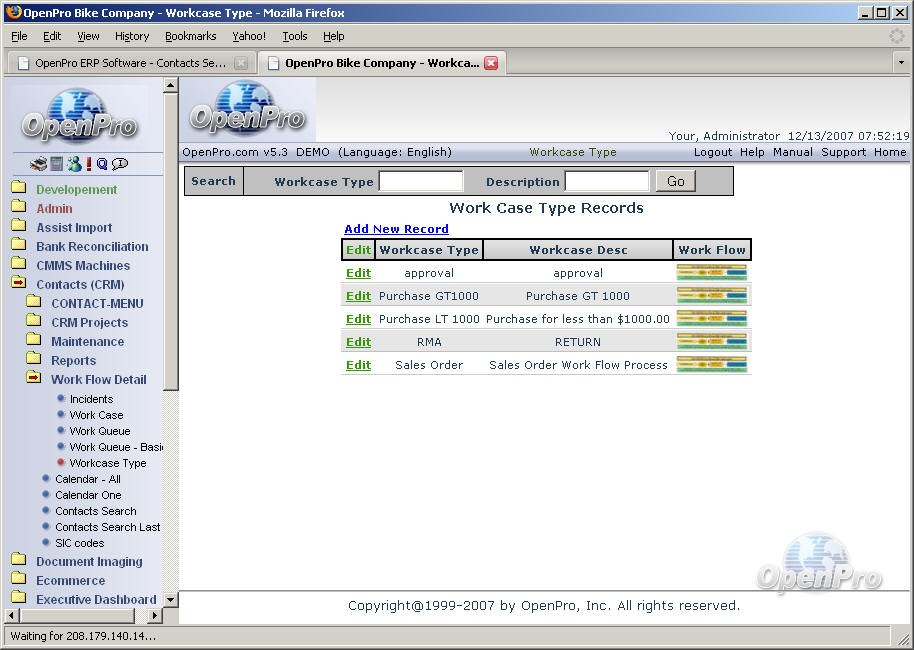
Task: Click sidebar horizontal scrollbar right arrow
Action: coord(154,615)
